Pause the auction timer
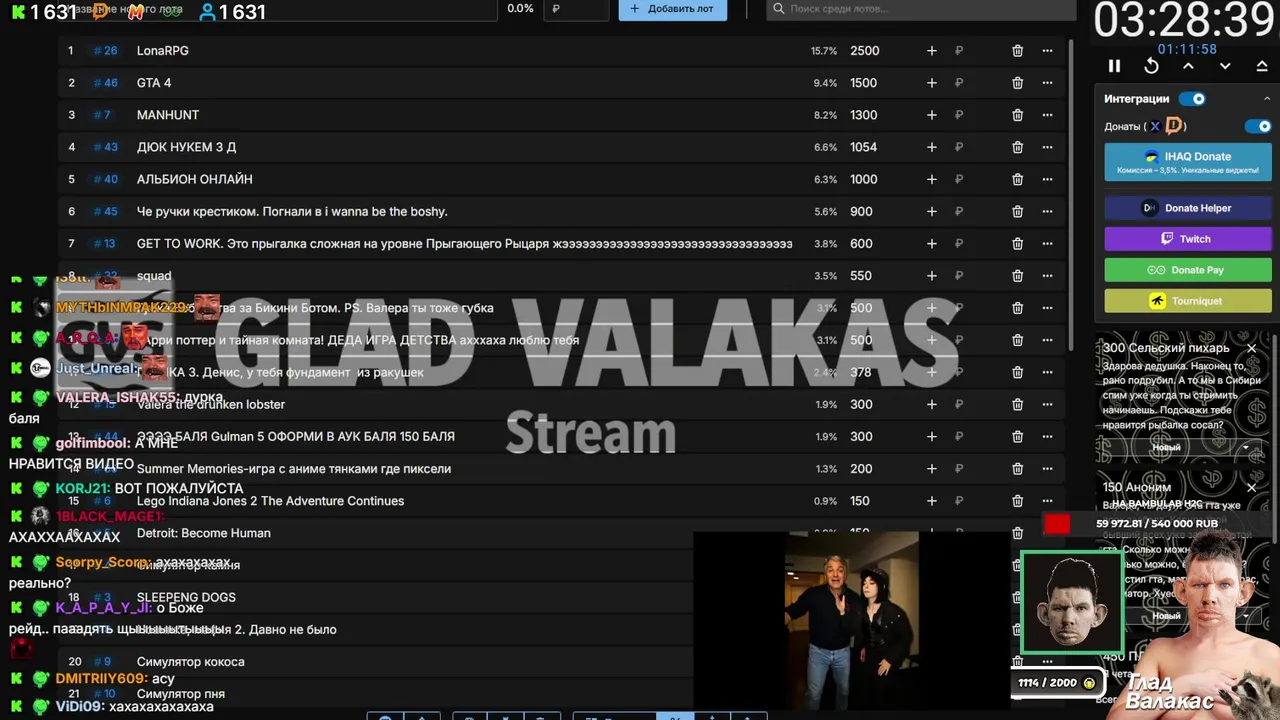1280x720 pixels. pos(1114,66)
